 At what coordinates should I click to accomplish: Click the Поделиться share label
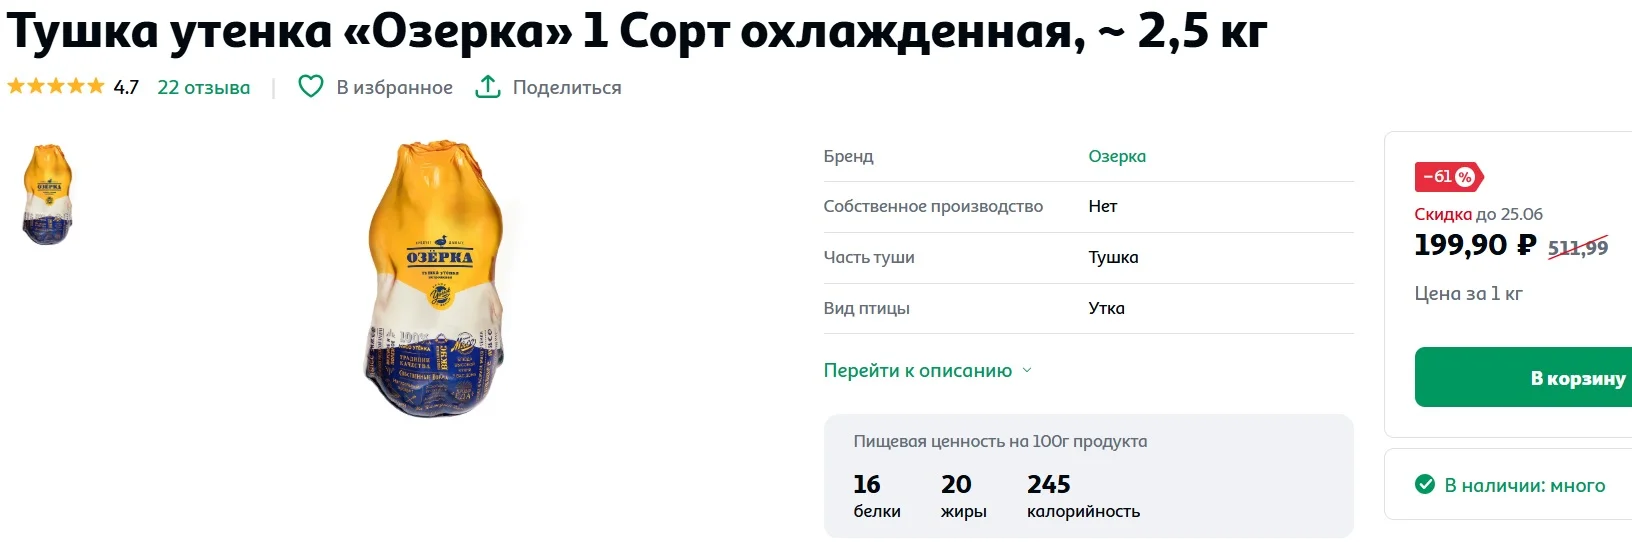(x=567, y=87)
